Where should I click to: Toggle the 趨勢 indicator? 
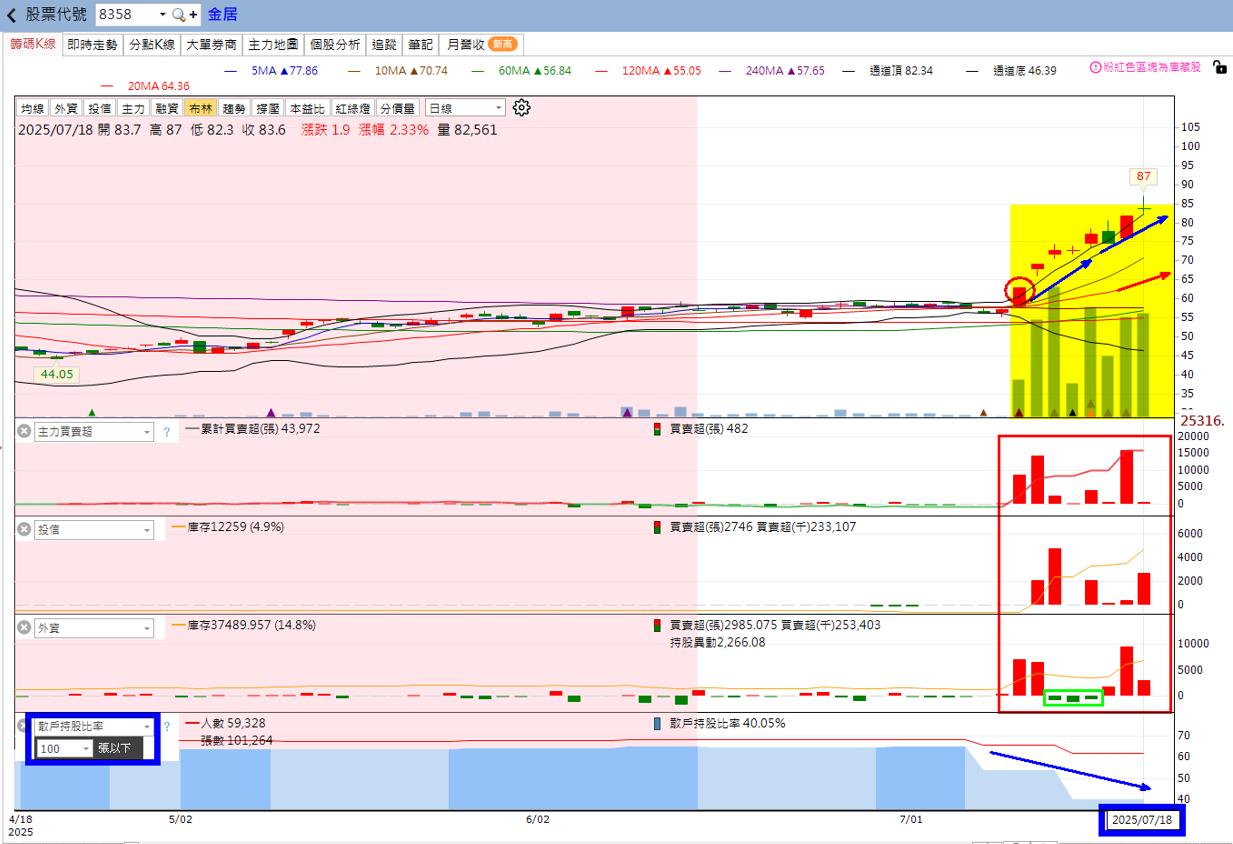pos(234,108)
